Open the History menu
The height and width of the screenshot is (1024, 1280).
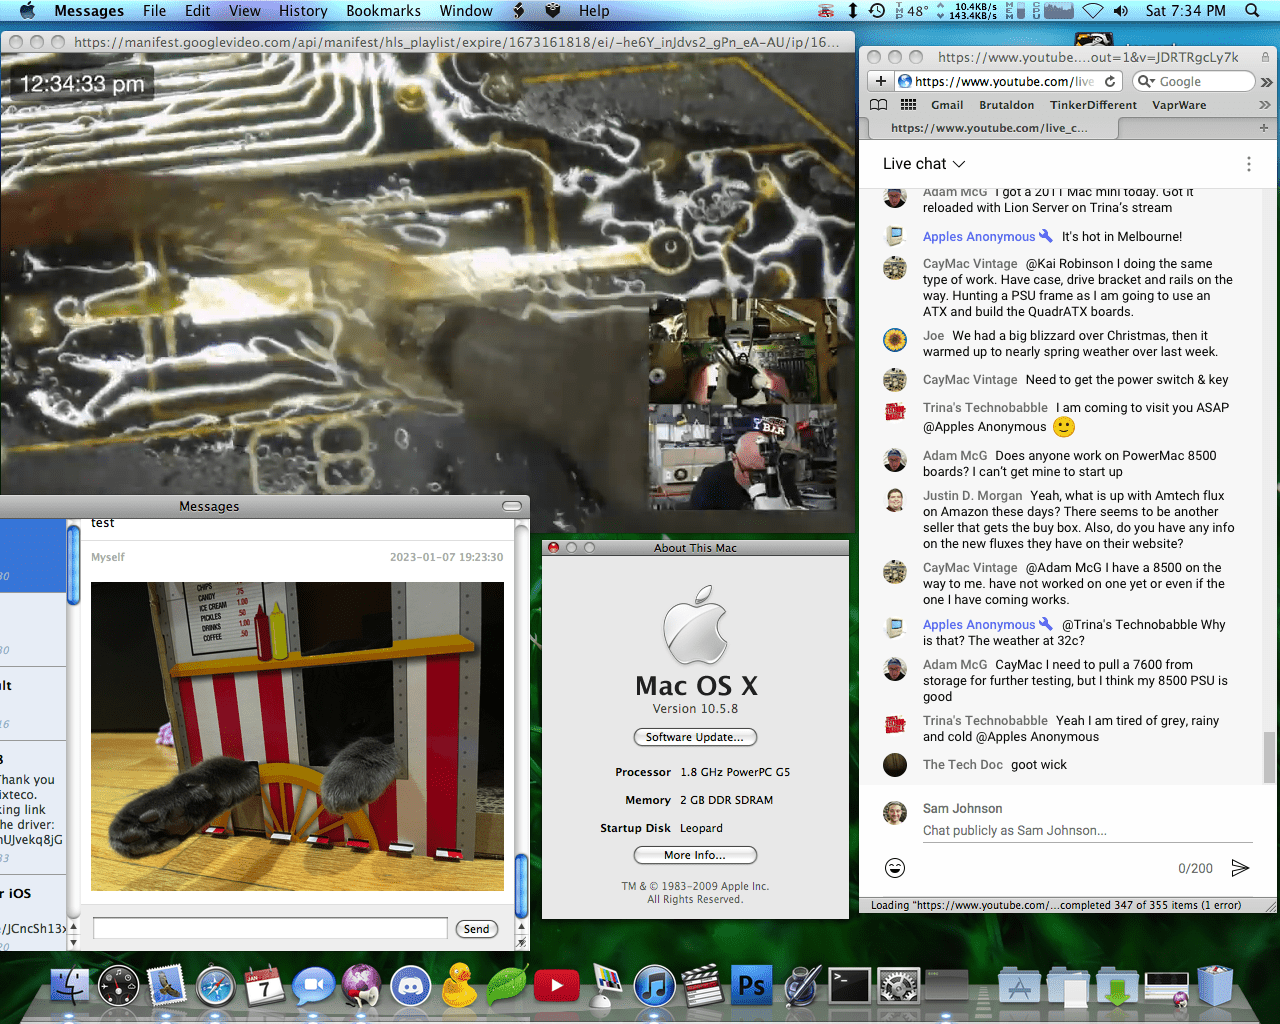[303, 11]
